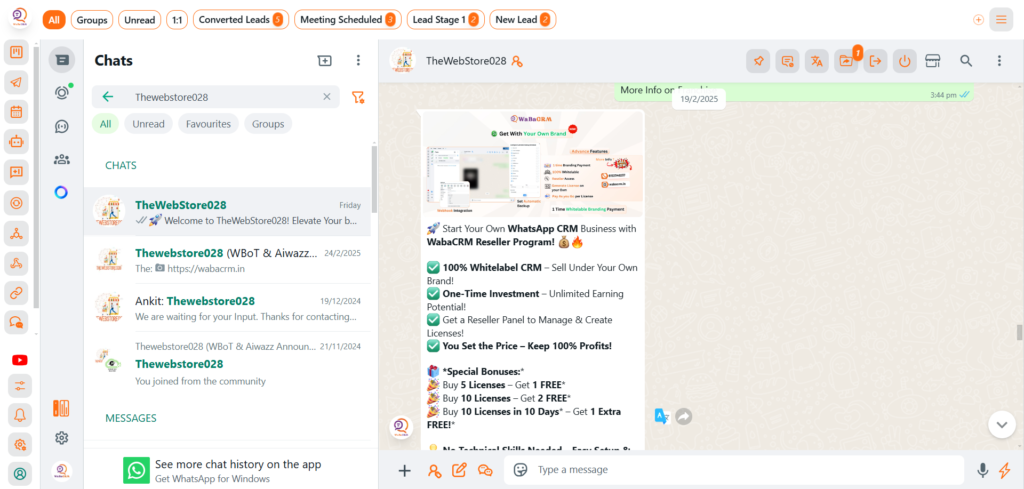Switch to the Converted Leads tab
Image resolution: width=1024 pixels, height=489 pixels.
click(238, 19)
